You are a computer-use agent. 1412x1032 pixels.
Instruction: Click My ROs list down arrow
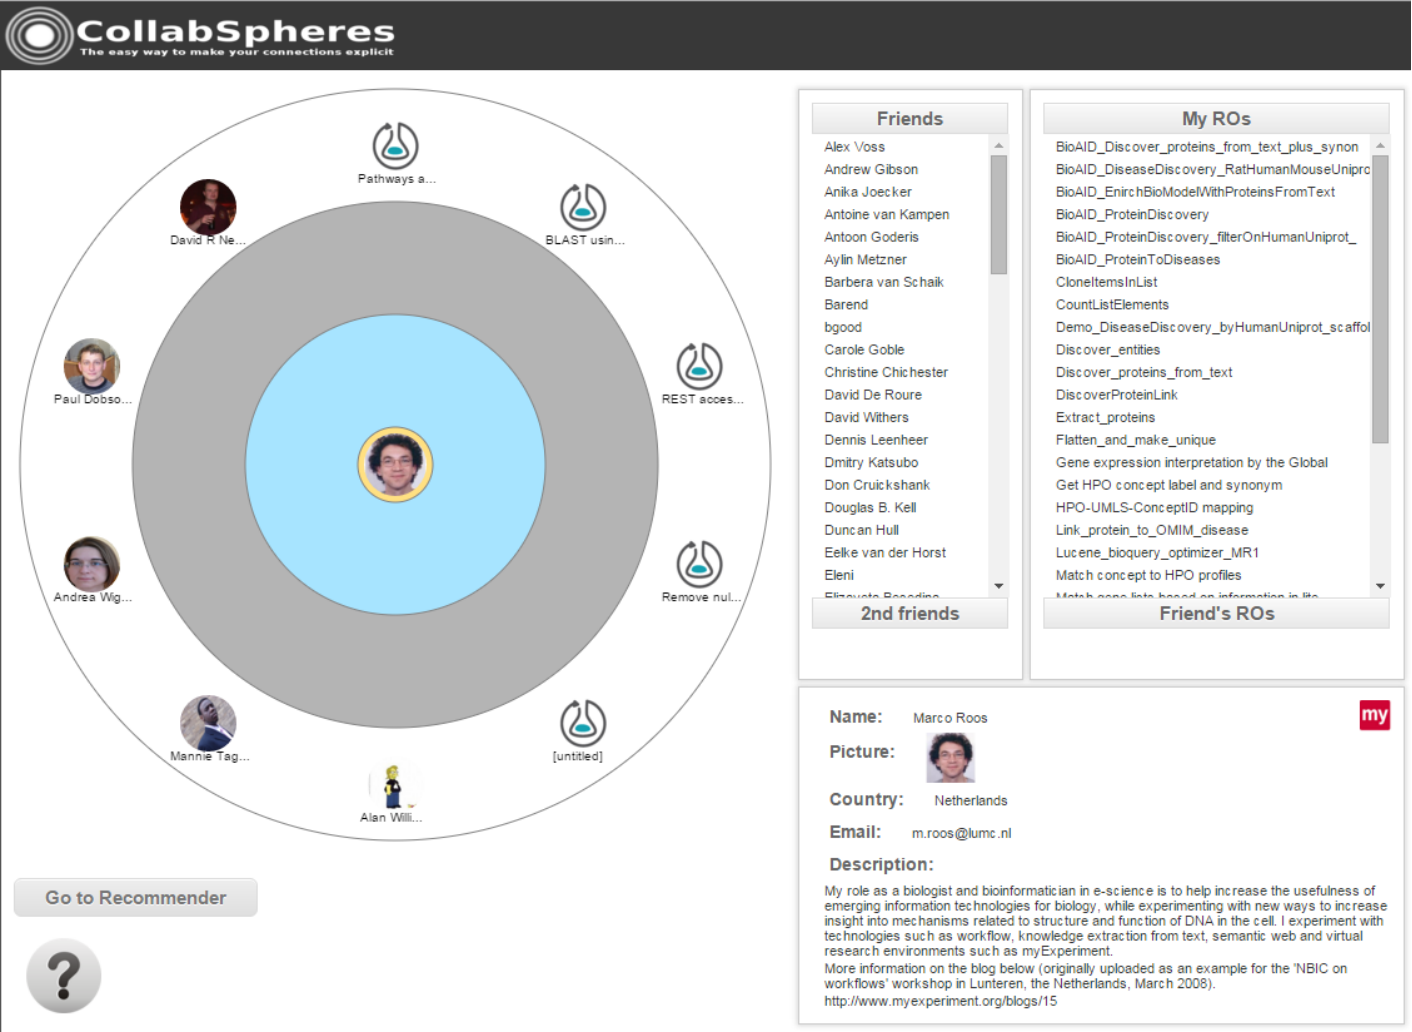[x=1380, y=586]
